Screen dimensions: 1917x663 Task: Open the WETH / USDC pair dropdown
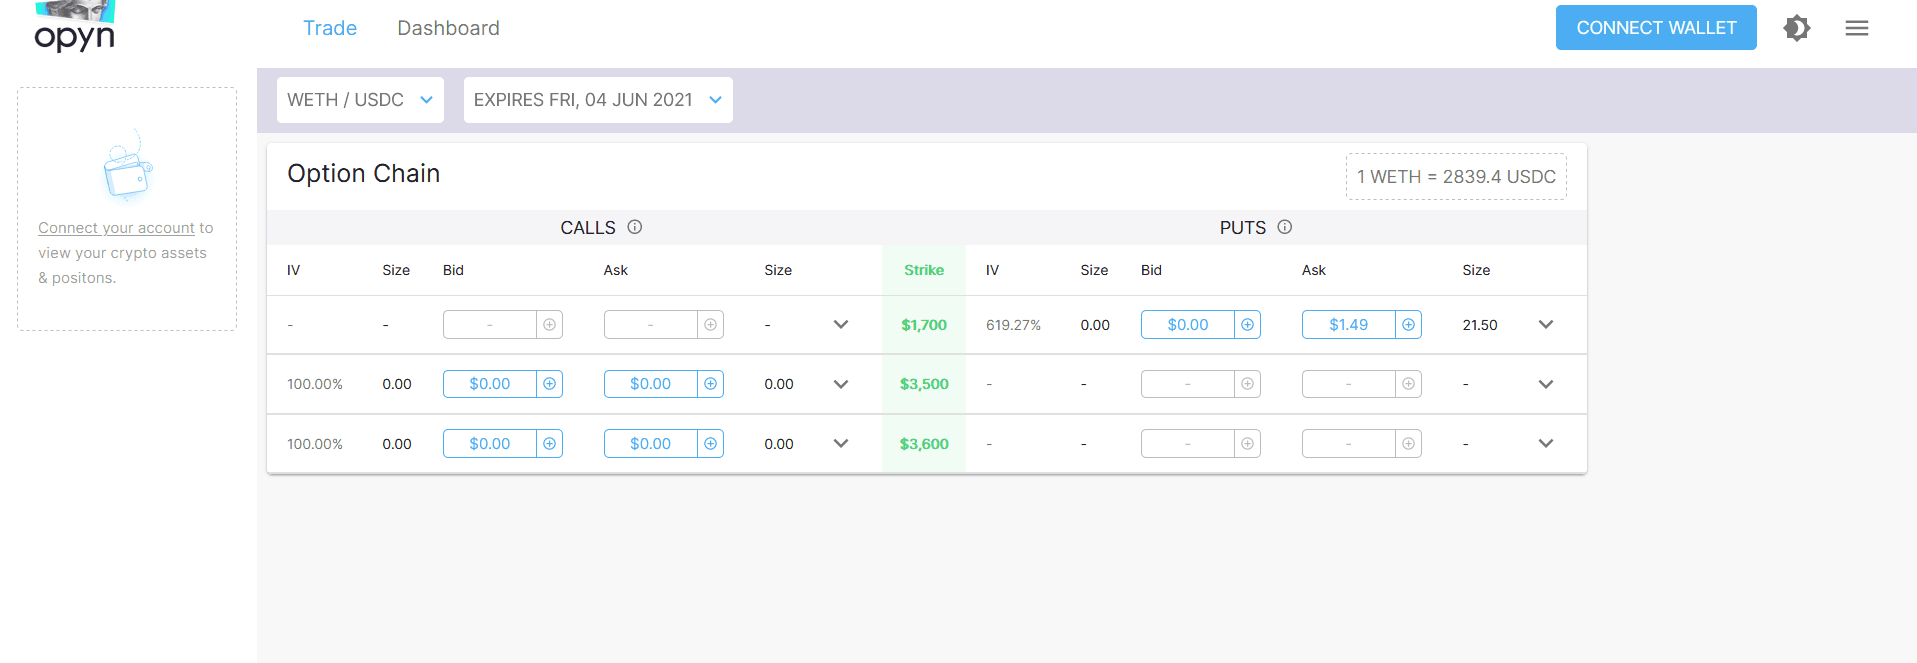(360, 100)
